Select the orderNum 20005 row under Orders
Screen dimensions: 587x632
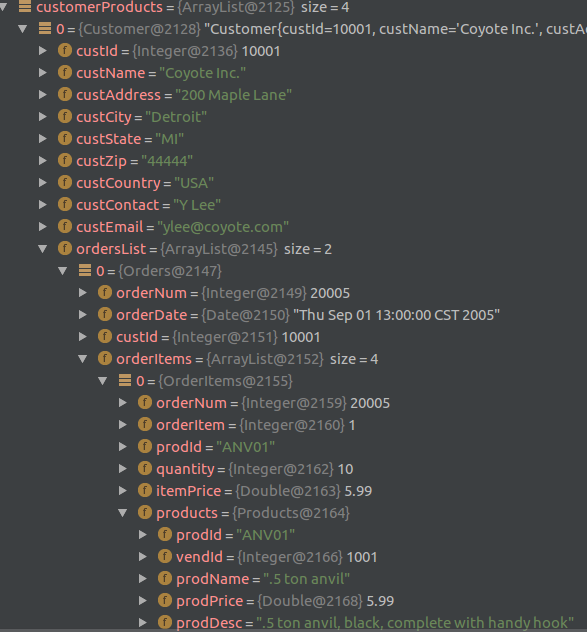click(294, 293)
